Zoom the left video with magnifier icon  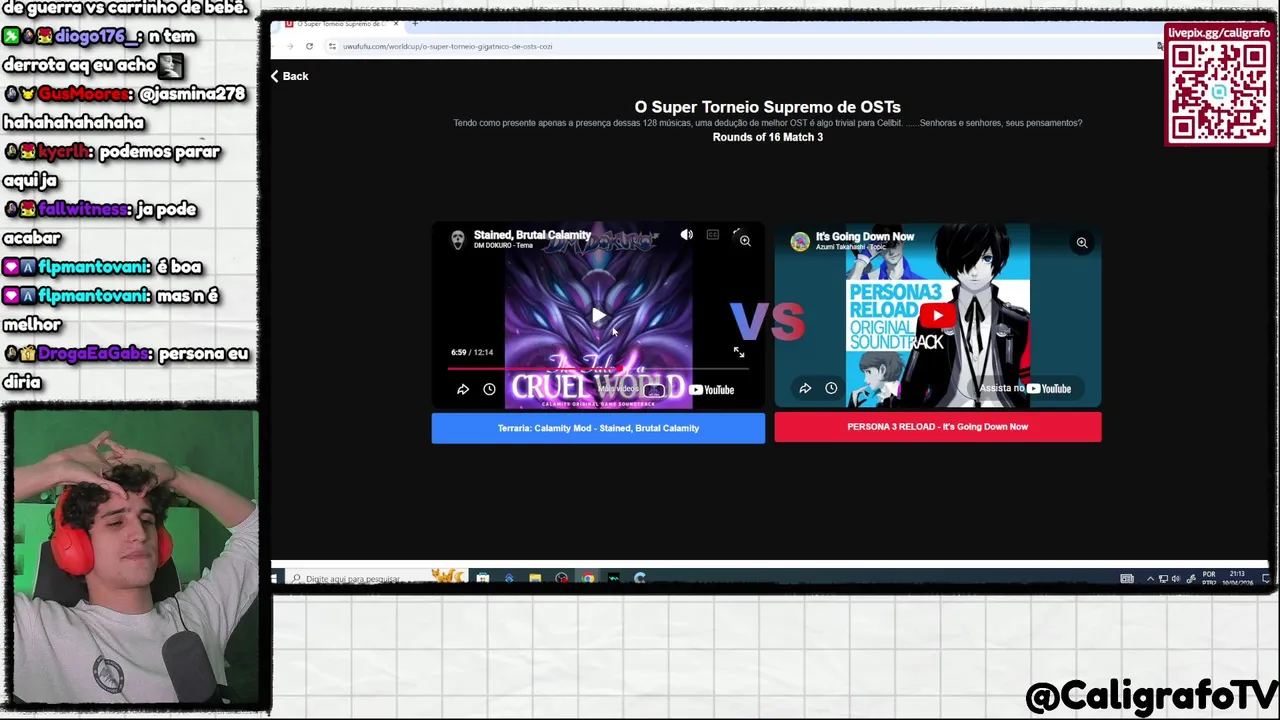[x=744, y=241]
